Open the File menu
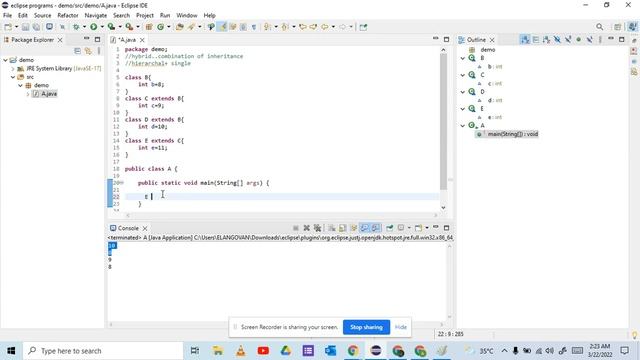This screenshot has width=640, height=360. tap(7, 15)
